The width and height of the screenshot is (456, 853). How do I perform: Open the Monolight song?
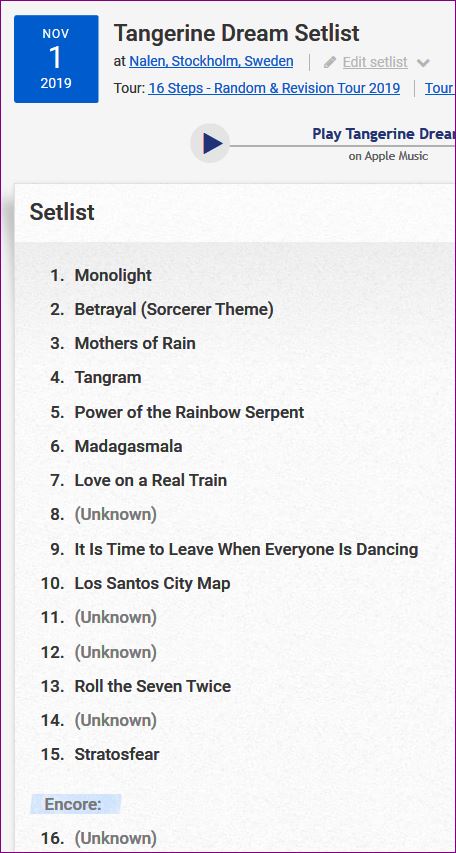coord(113,275)
